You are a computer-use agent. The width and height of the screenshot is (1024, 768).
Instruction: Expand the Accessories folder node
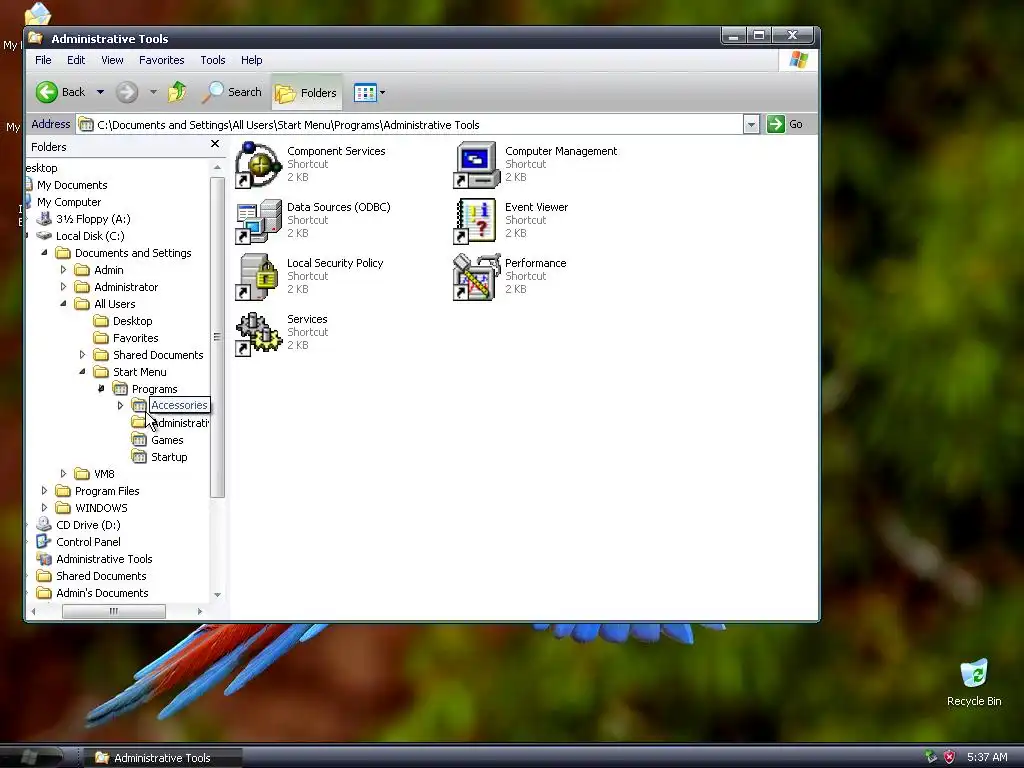coord(120,406)
